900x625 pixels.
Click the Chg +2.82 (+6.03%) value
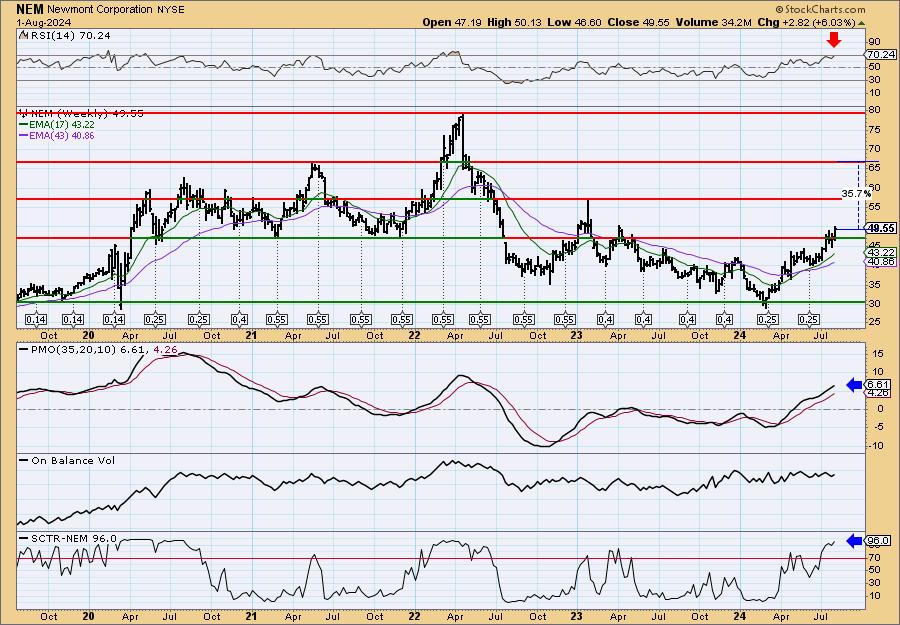[x=806, y=22]
